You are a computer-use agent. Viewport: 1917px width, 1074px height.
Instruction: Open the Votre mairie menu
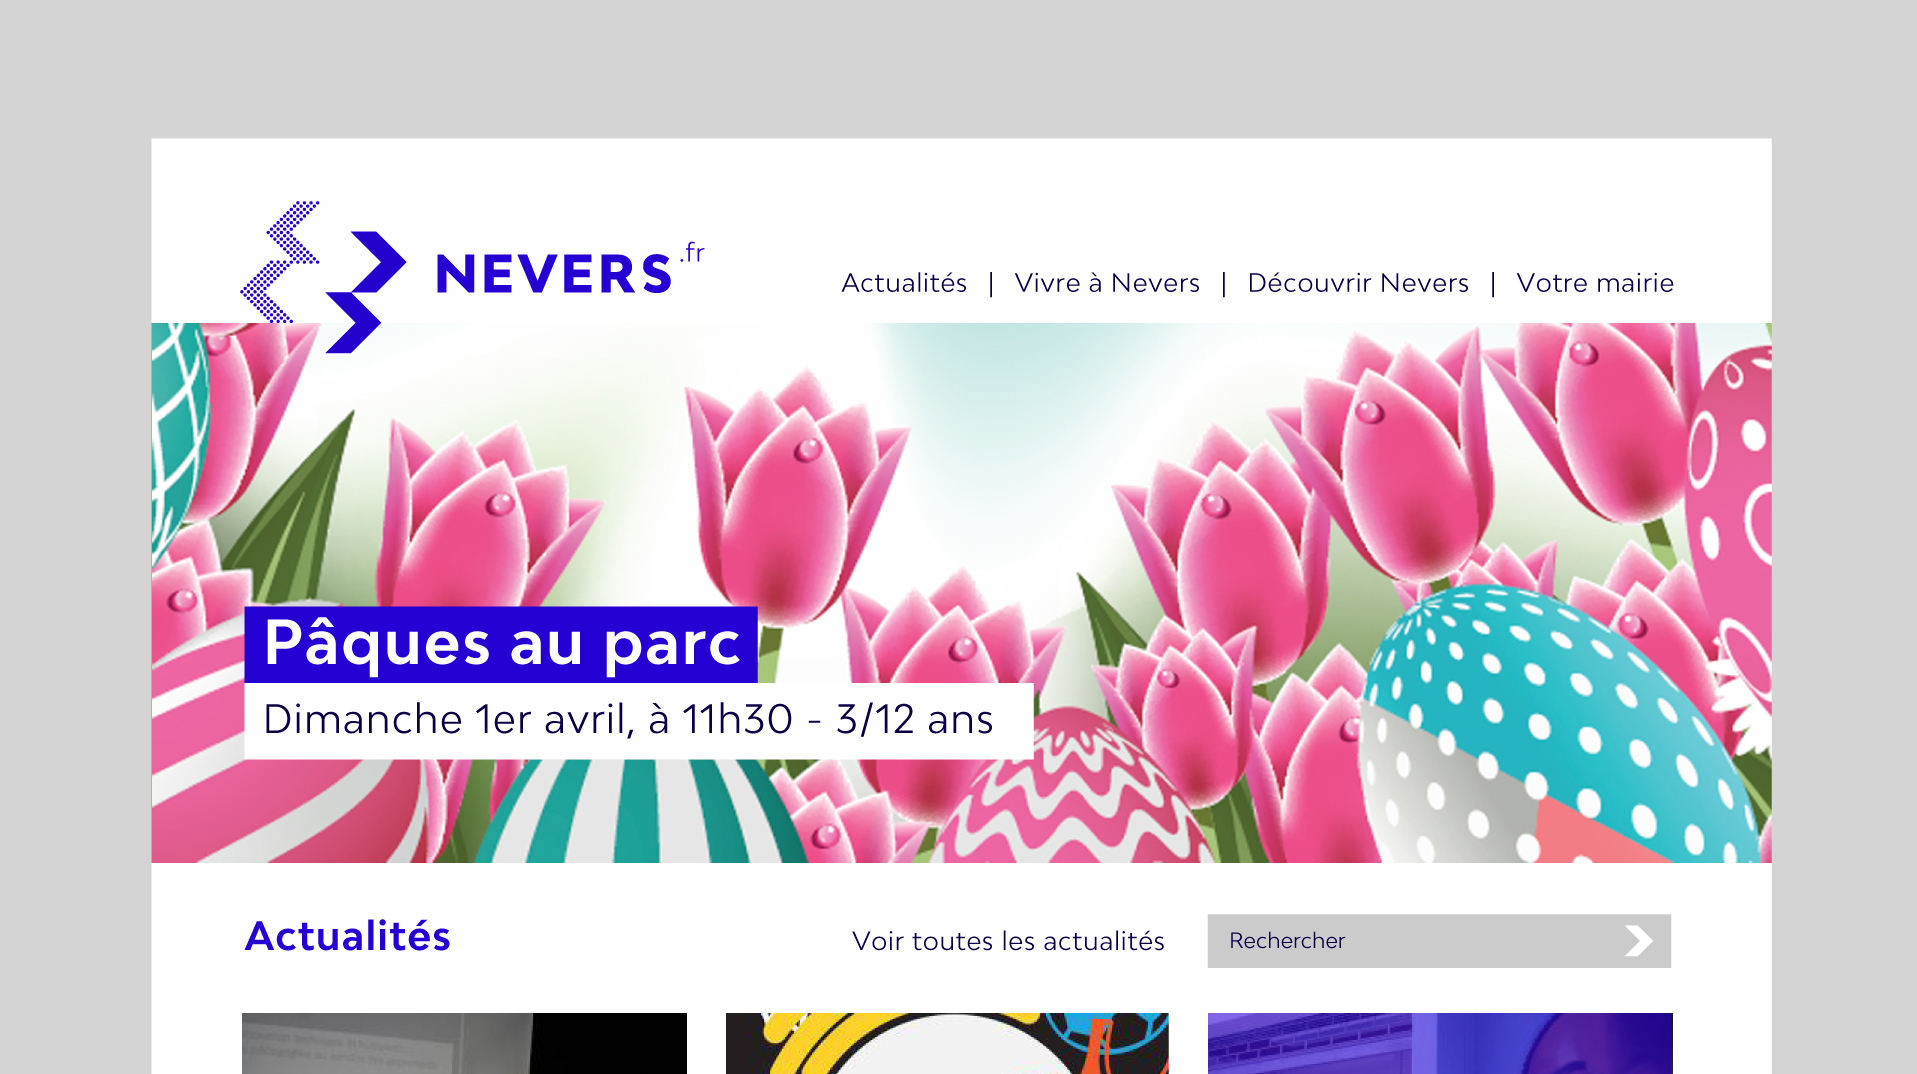click(x=1594, y=283)
